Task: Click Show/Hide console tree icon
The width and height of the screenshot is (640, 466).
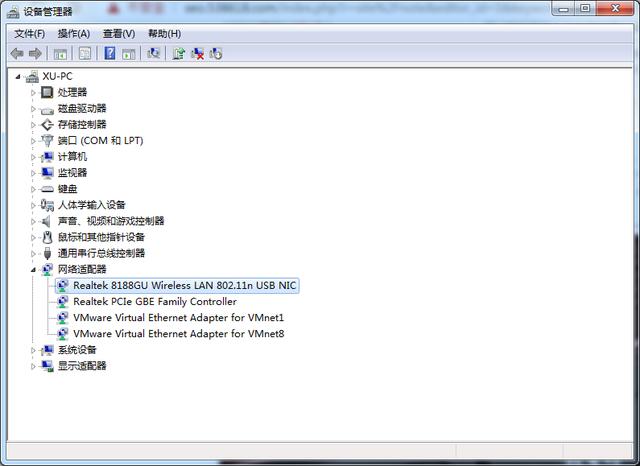Action: point(61,53)
